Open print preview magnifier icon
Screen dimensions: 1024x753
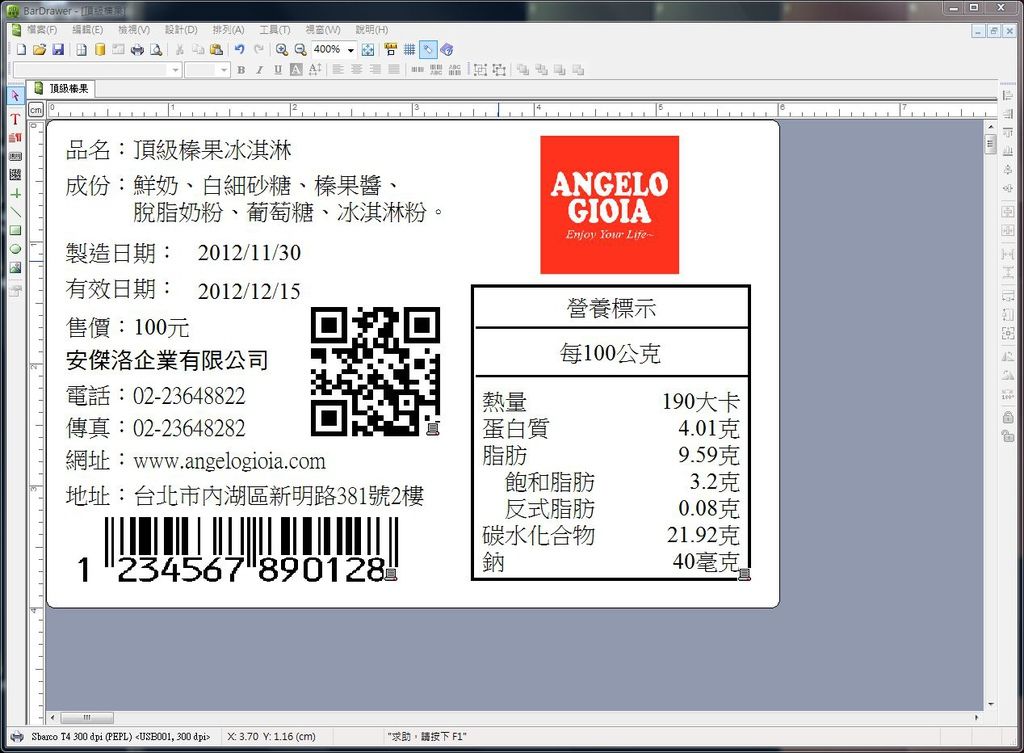(156, 50)
